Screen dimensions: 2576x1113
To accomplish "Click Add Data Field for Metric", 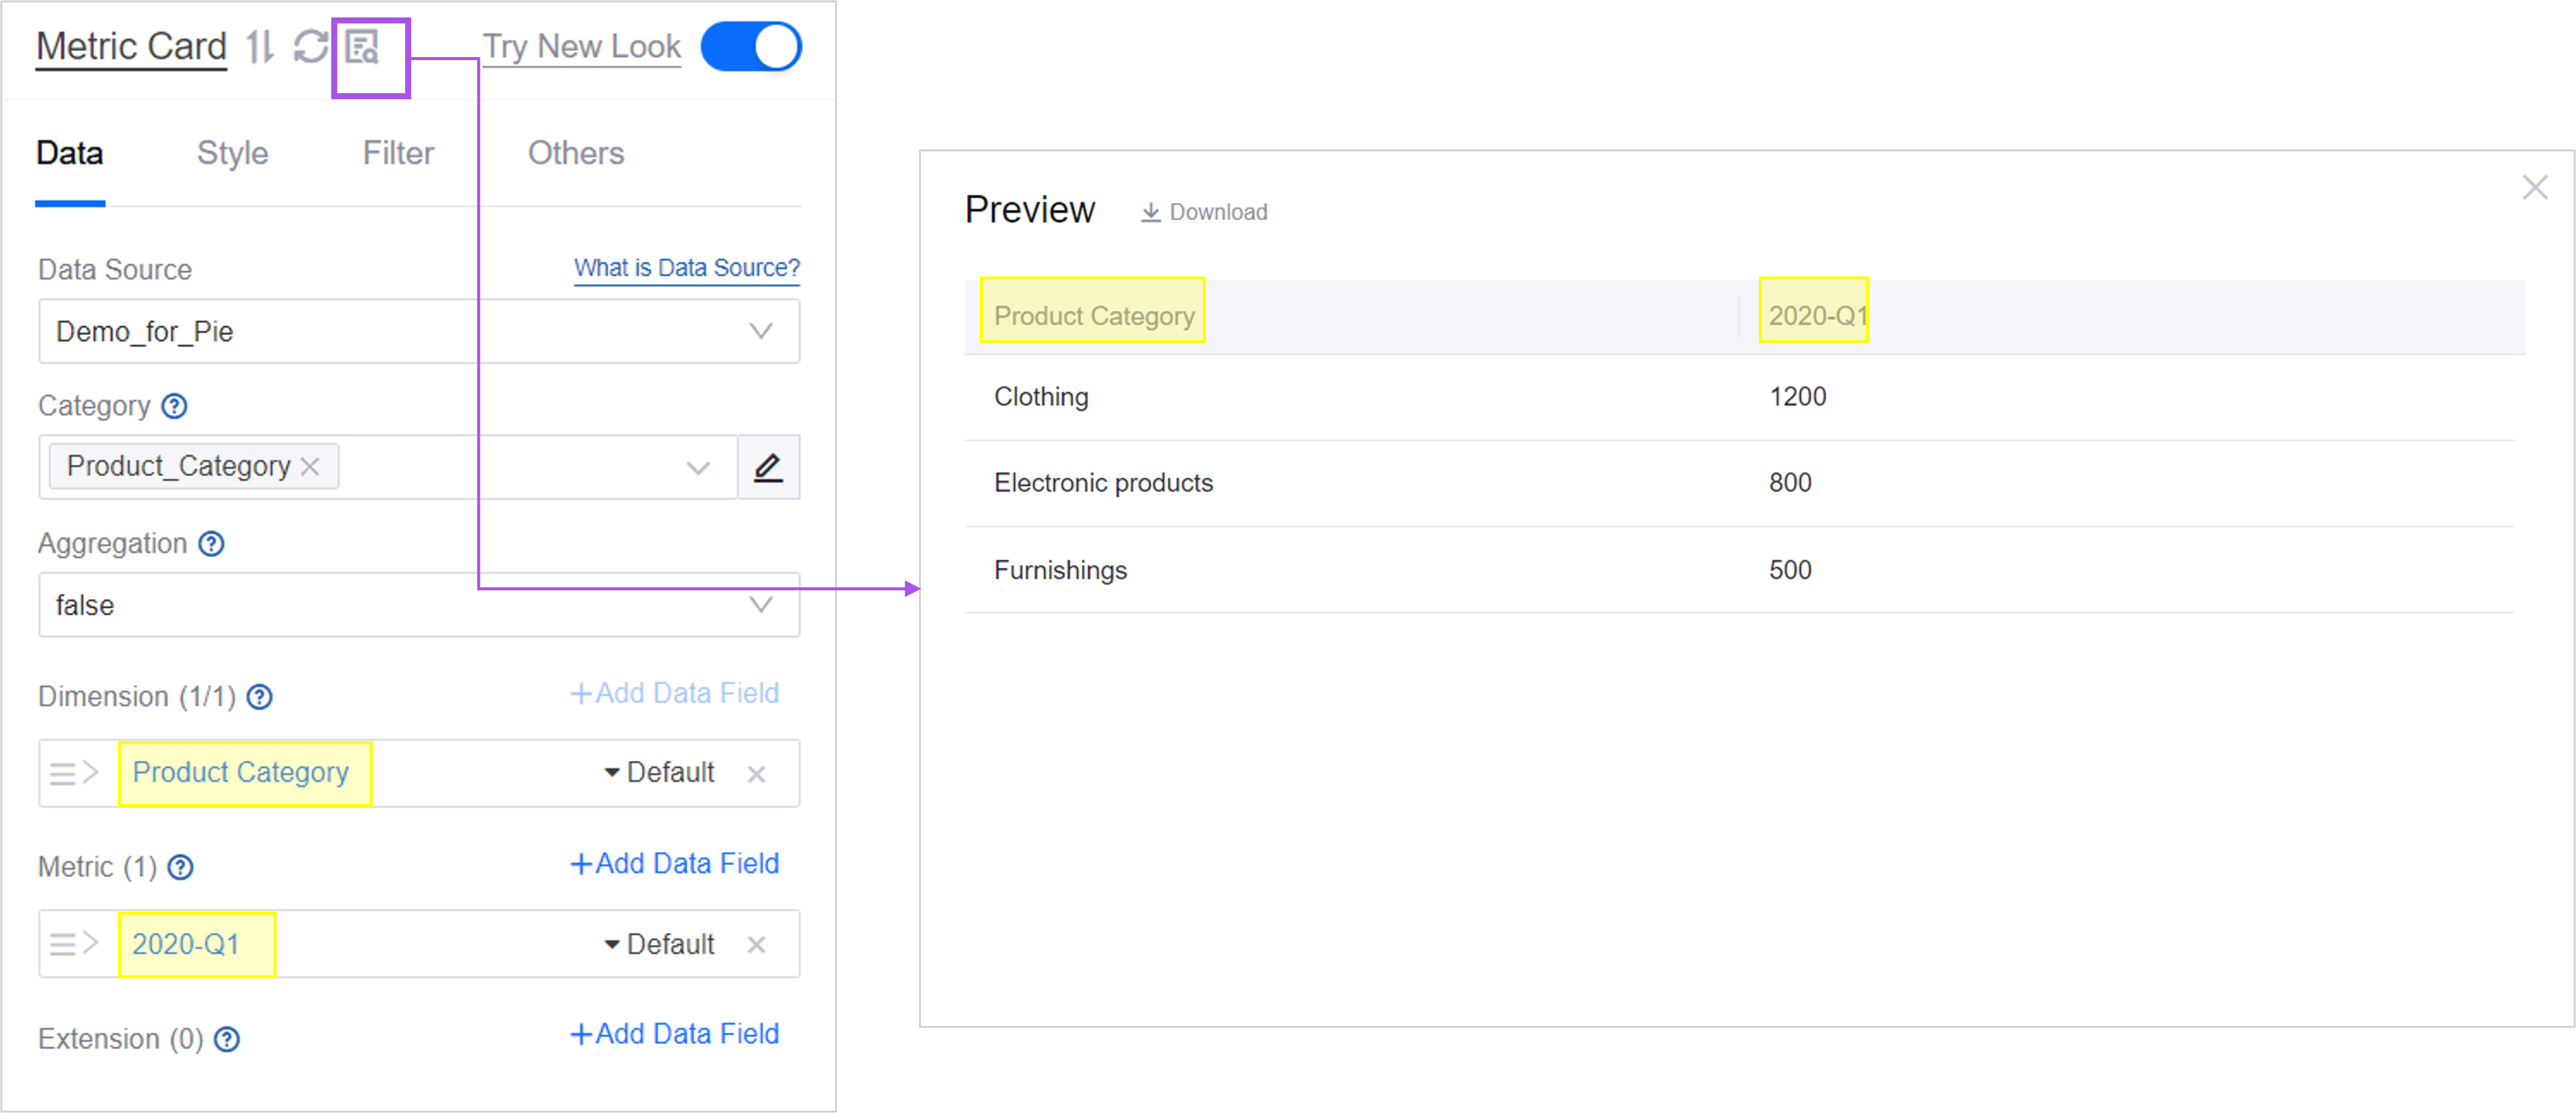I will pos(675,864).
